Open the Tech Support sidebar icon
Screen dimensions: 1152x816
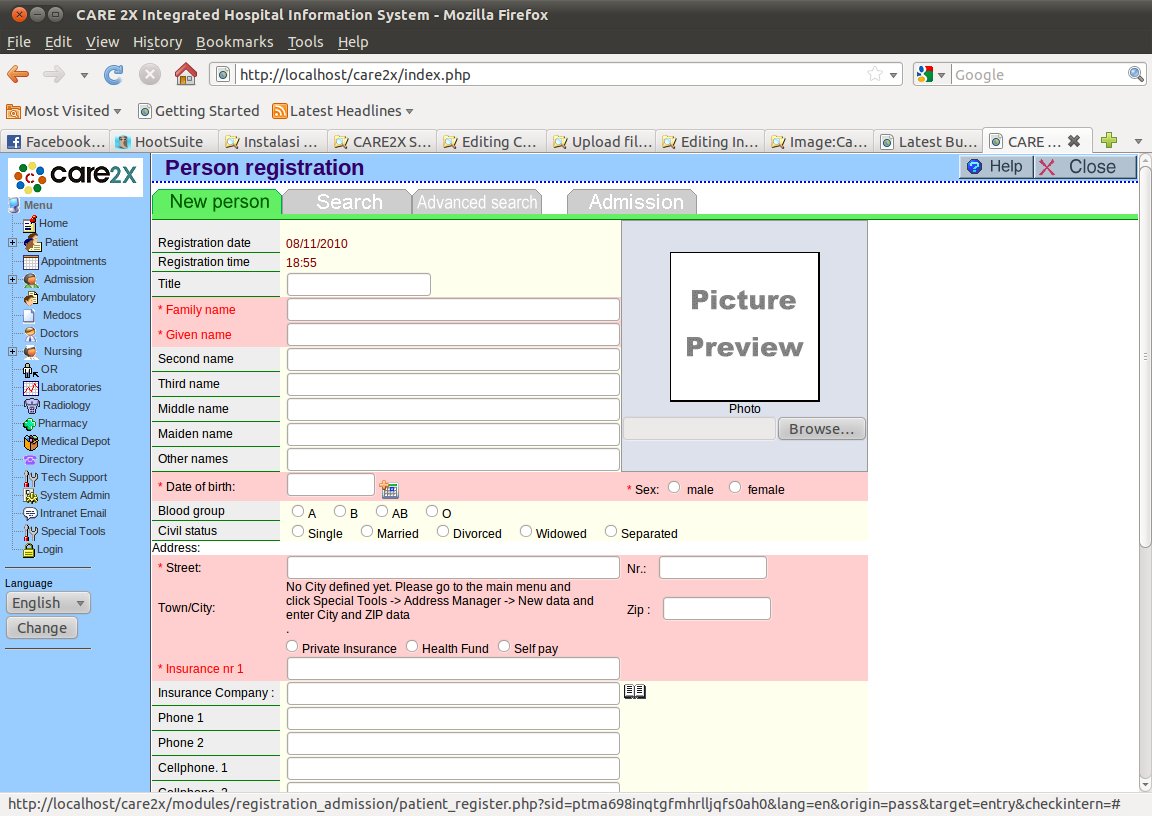coord(31,478)
